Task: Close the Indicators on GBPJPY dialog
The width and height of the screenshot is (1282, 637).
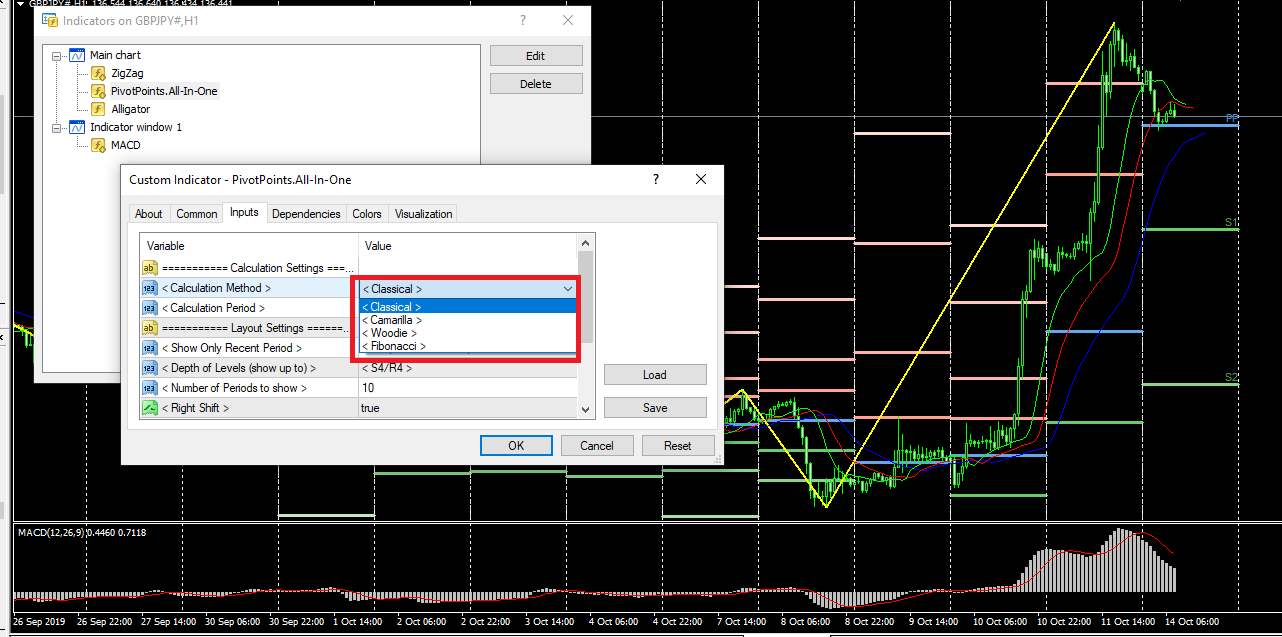Action: [569, 20]
